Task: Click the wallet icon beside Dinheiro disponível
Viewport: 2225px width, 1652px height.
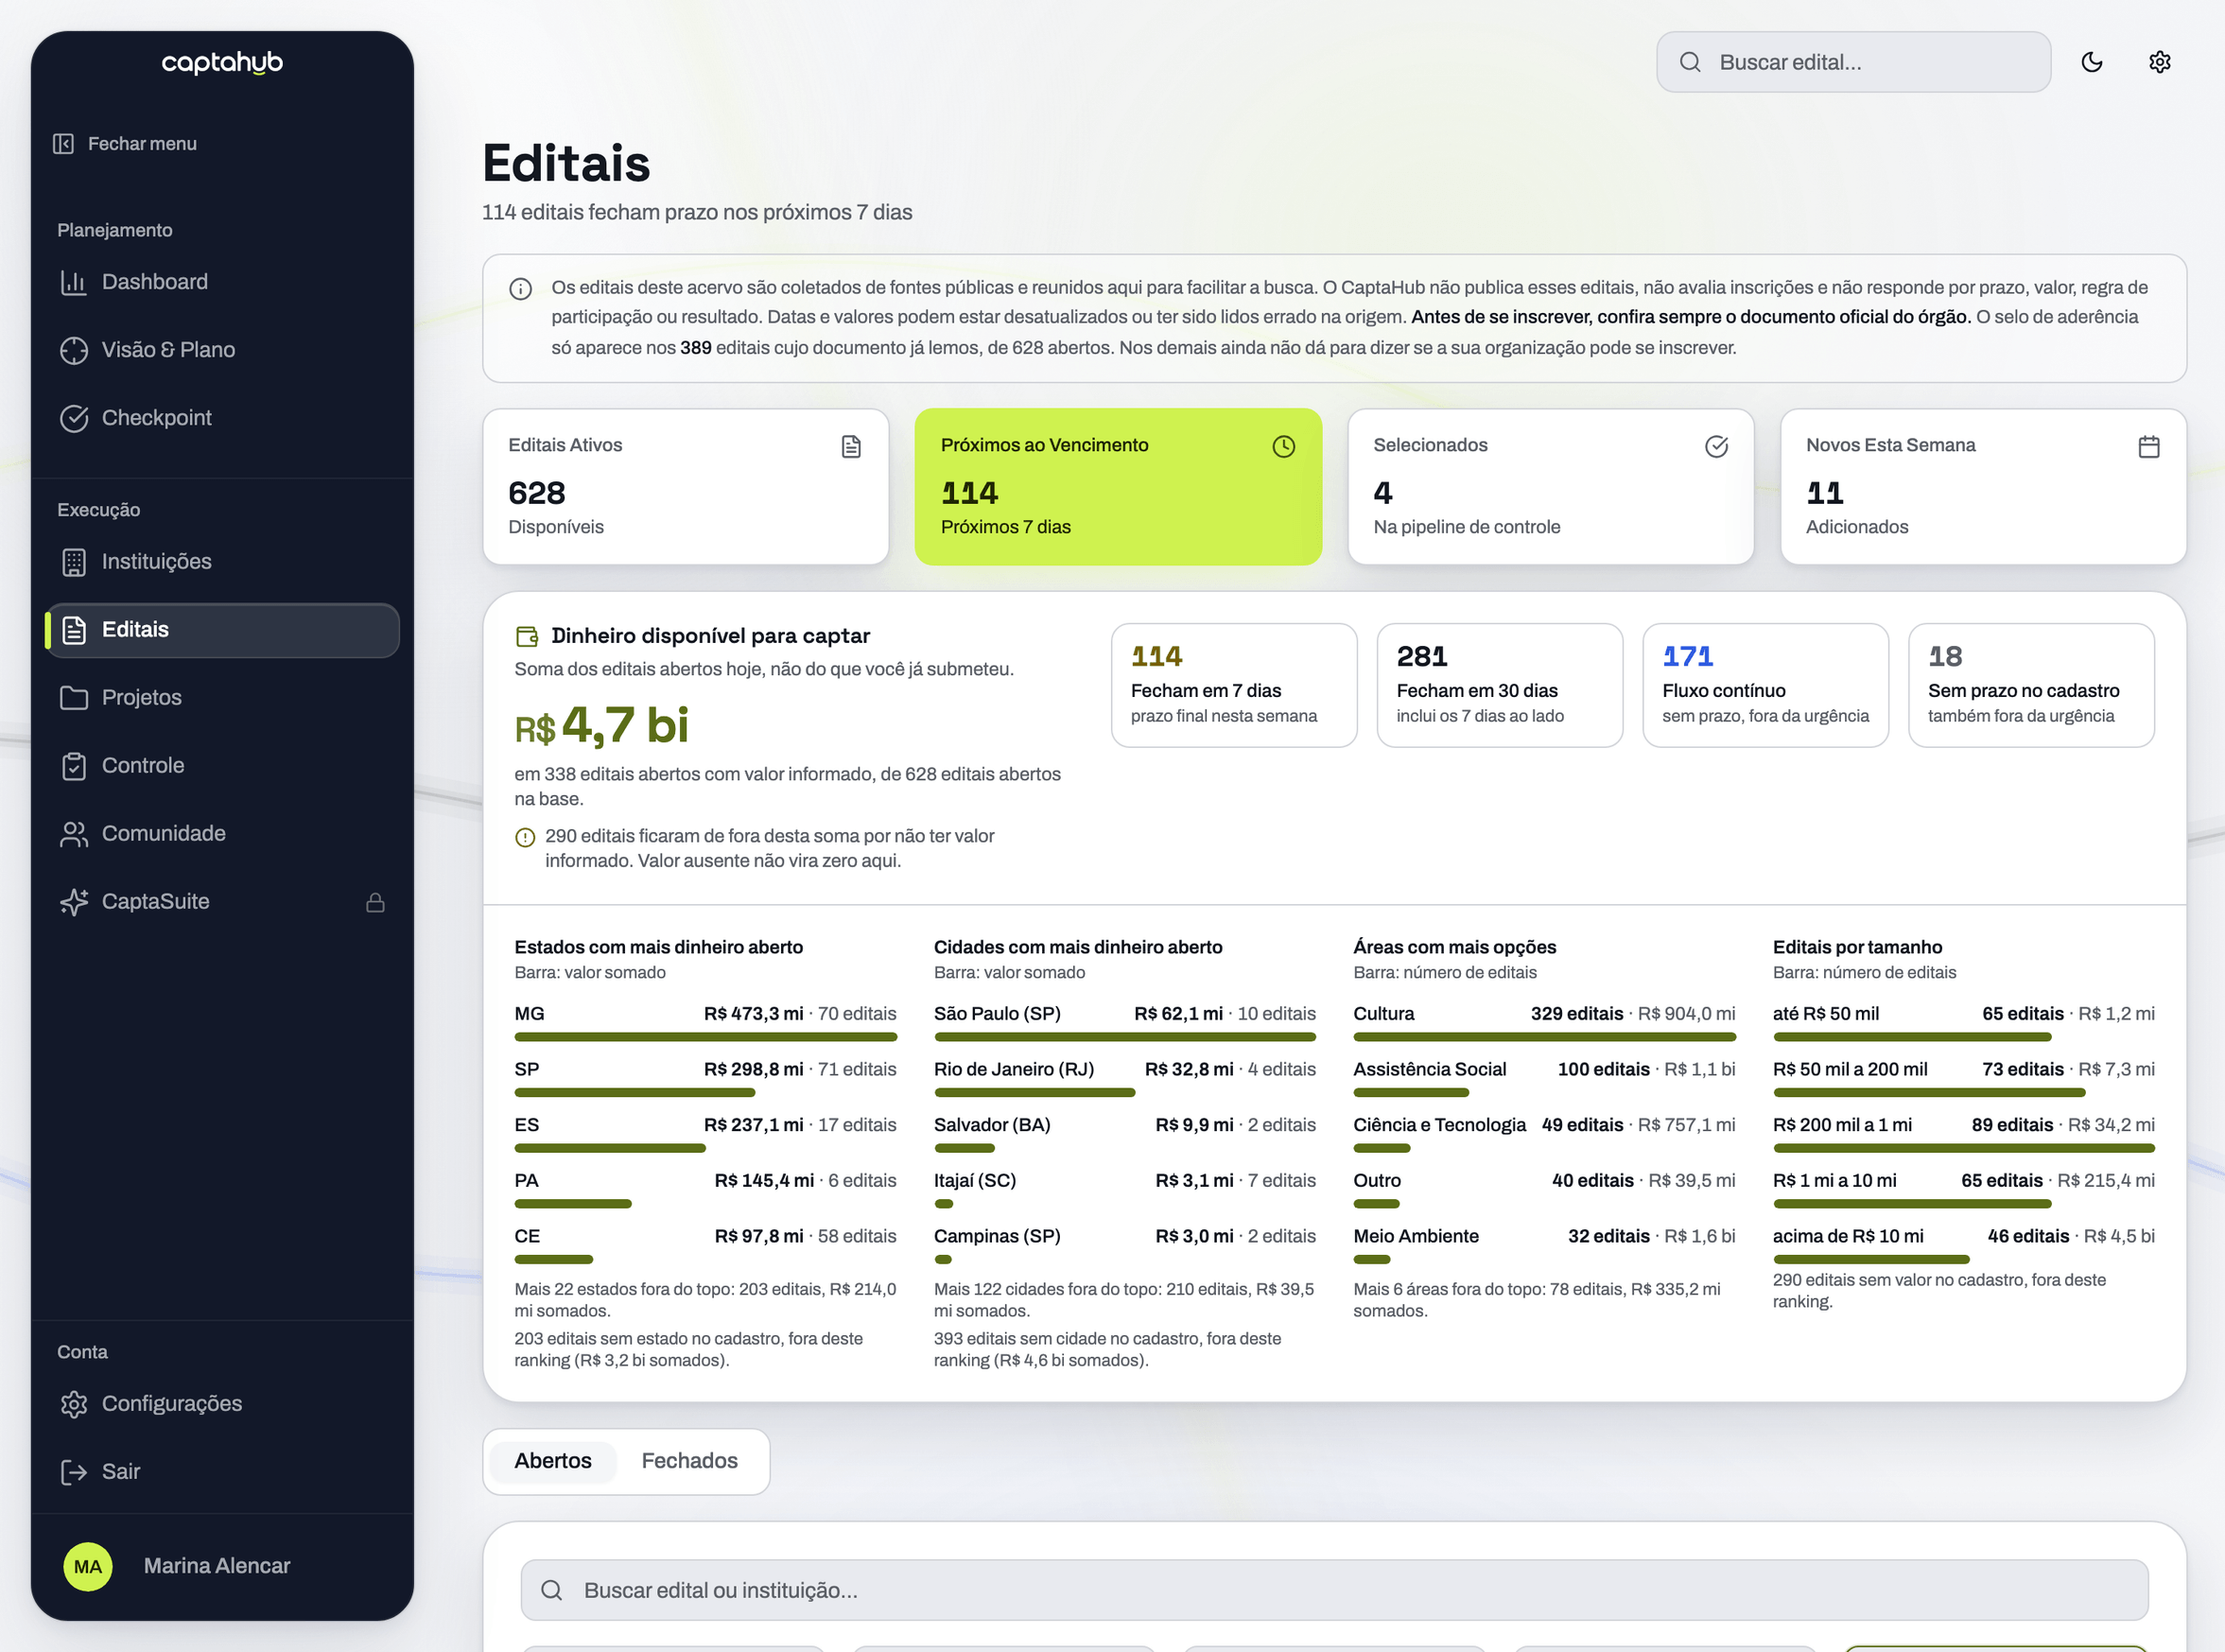Action: coord(527,636)
